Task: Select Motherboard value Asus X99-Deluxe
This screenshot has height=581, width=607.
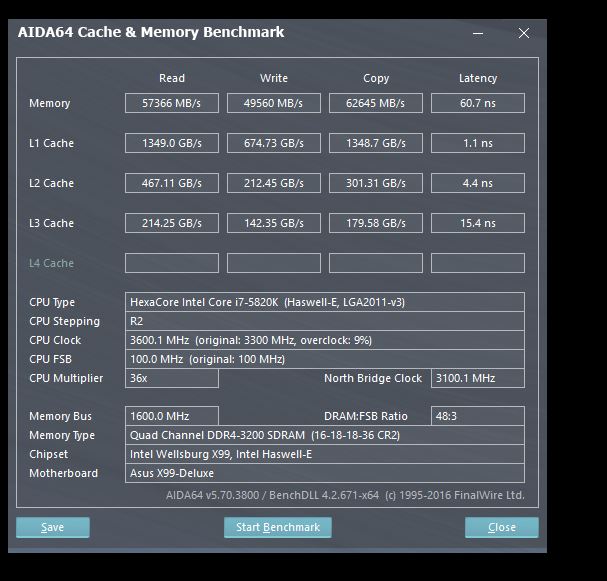Action: [325, 473]
